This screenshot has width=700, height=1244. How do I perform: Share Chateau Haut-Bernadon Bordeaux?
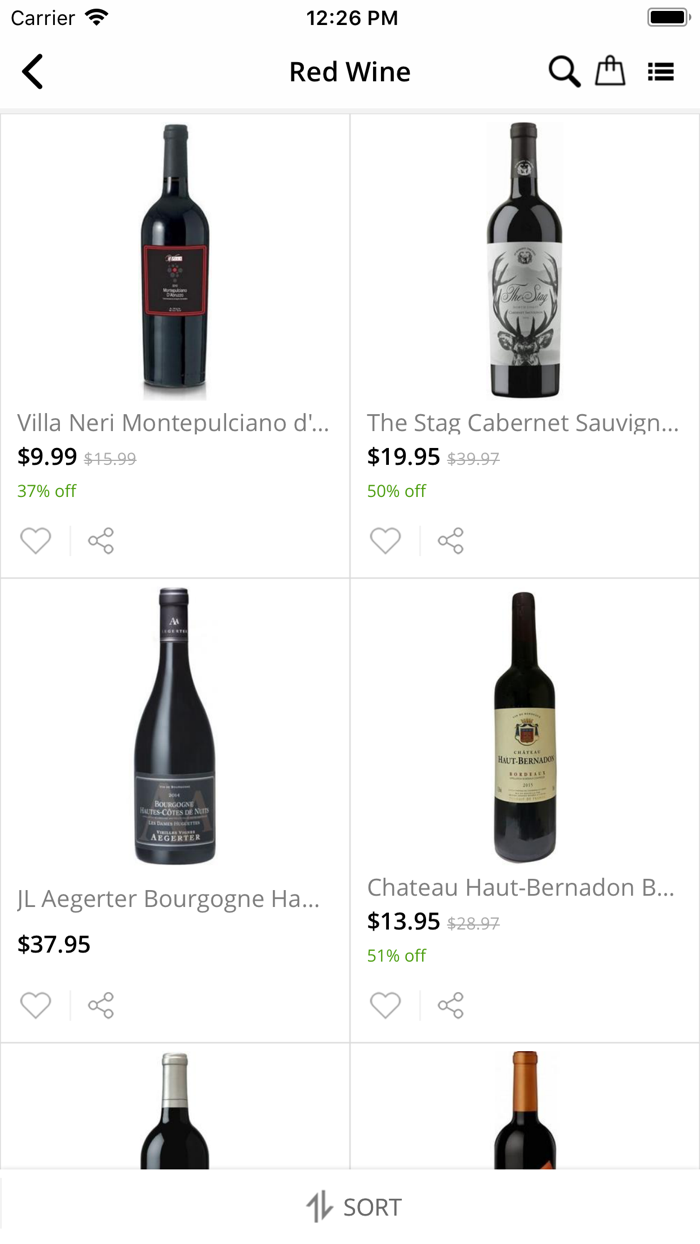450,1005
